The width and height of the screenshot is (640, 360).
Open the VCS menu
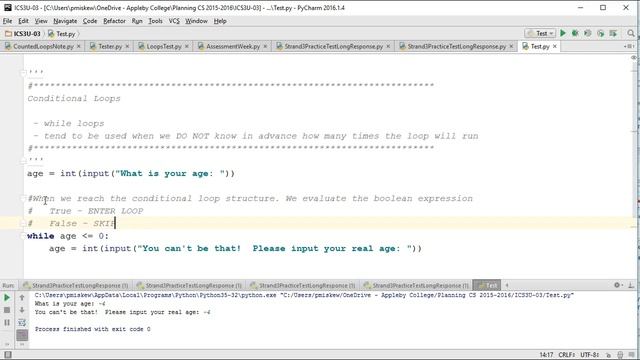point(174,21)
